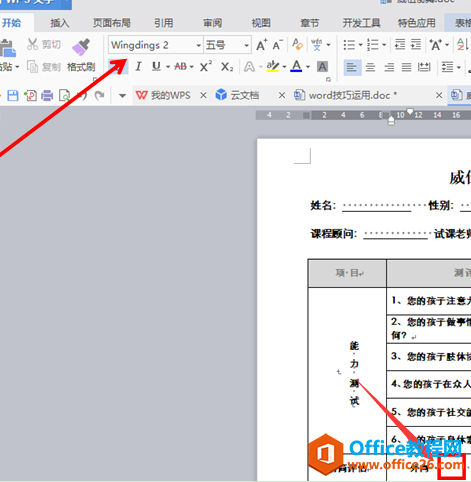This screenshot has width=471, height=482.
Task: Open numbered list style dropdown arrow
Action: pyautogui.click(x=384, y=45)
